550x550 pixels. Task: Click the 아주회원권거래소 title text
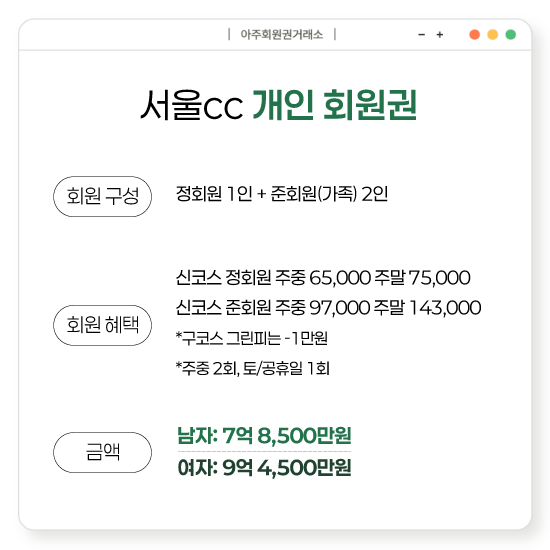282,35
